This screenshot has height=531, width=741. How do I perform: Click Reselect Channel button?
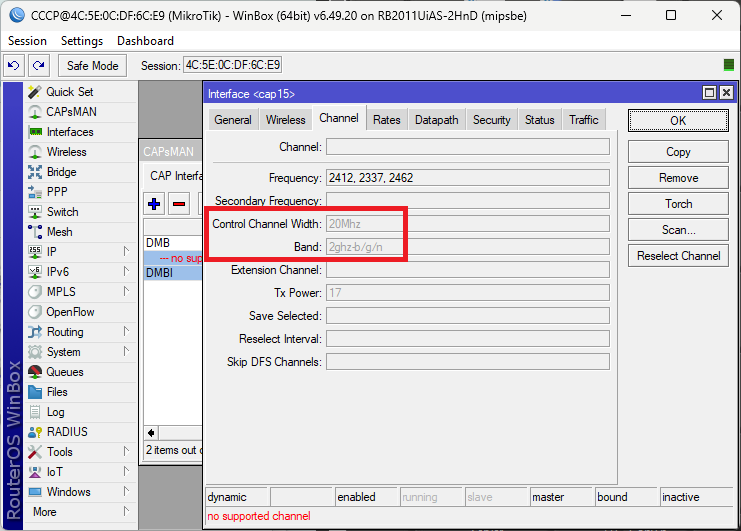point(678,256)
